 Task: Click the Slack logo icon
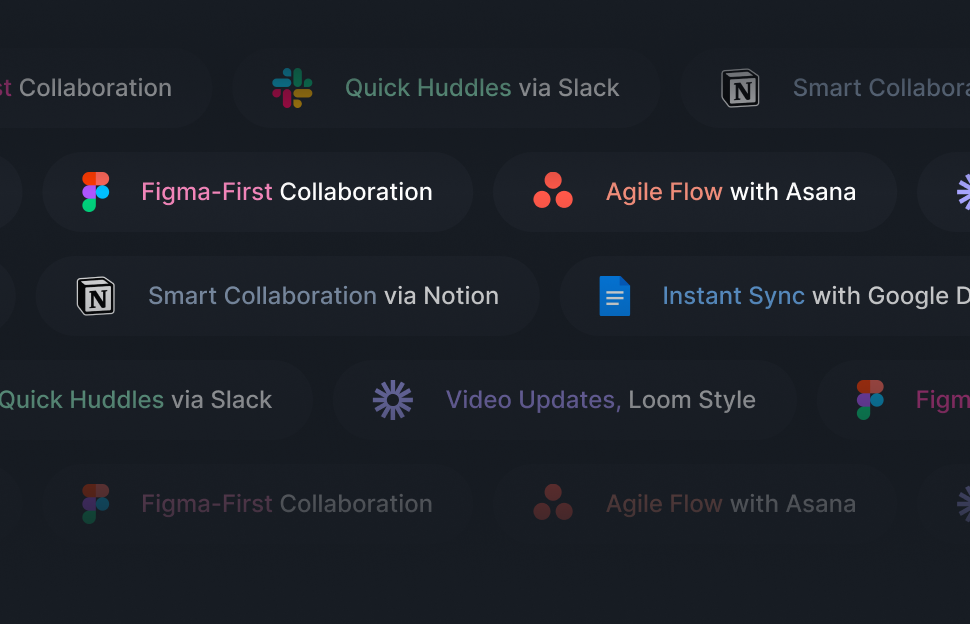(292, 88)
